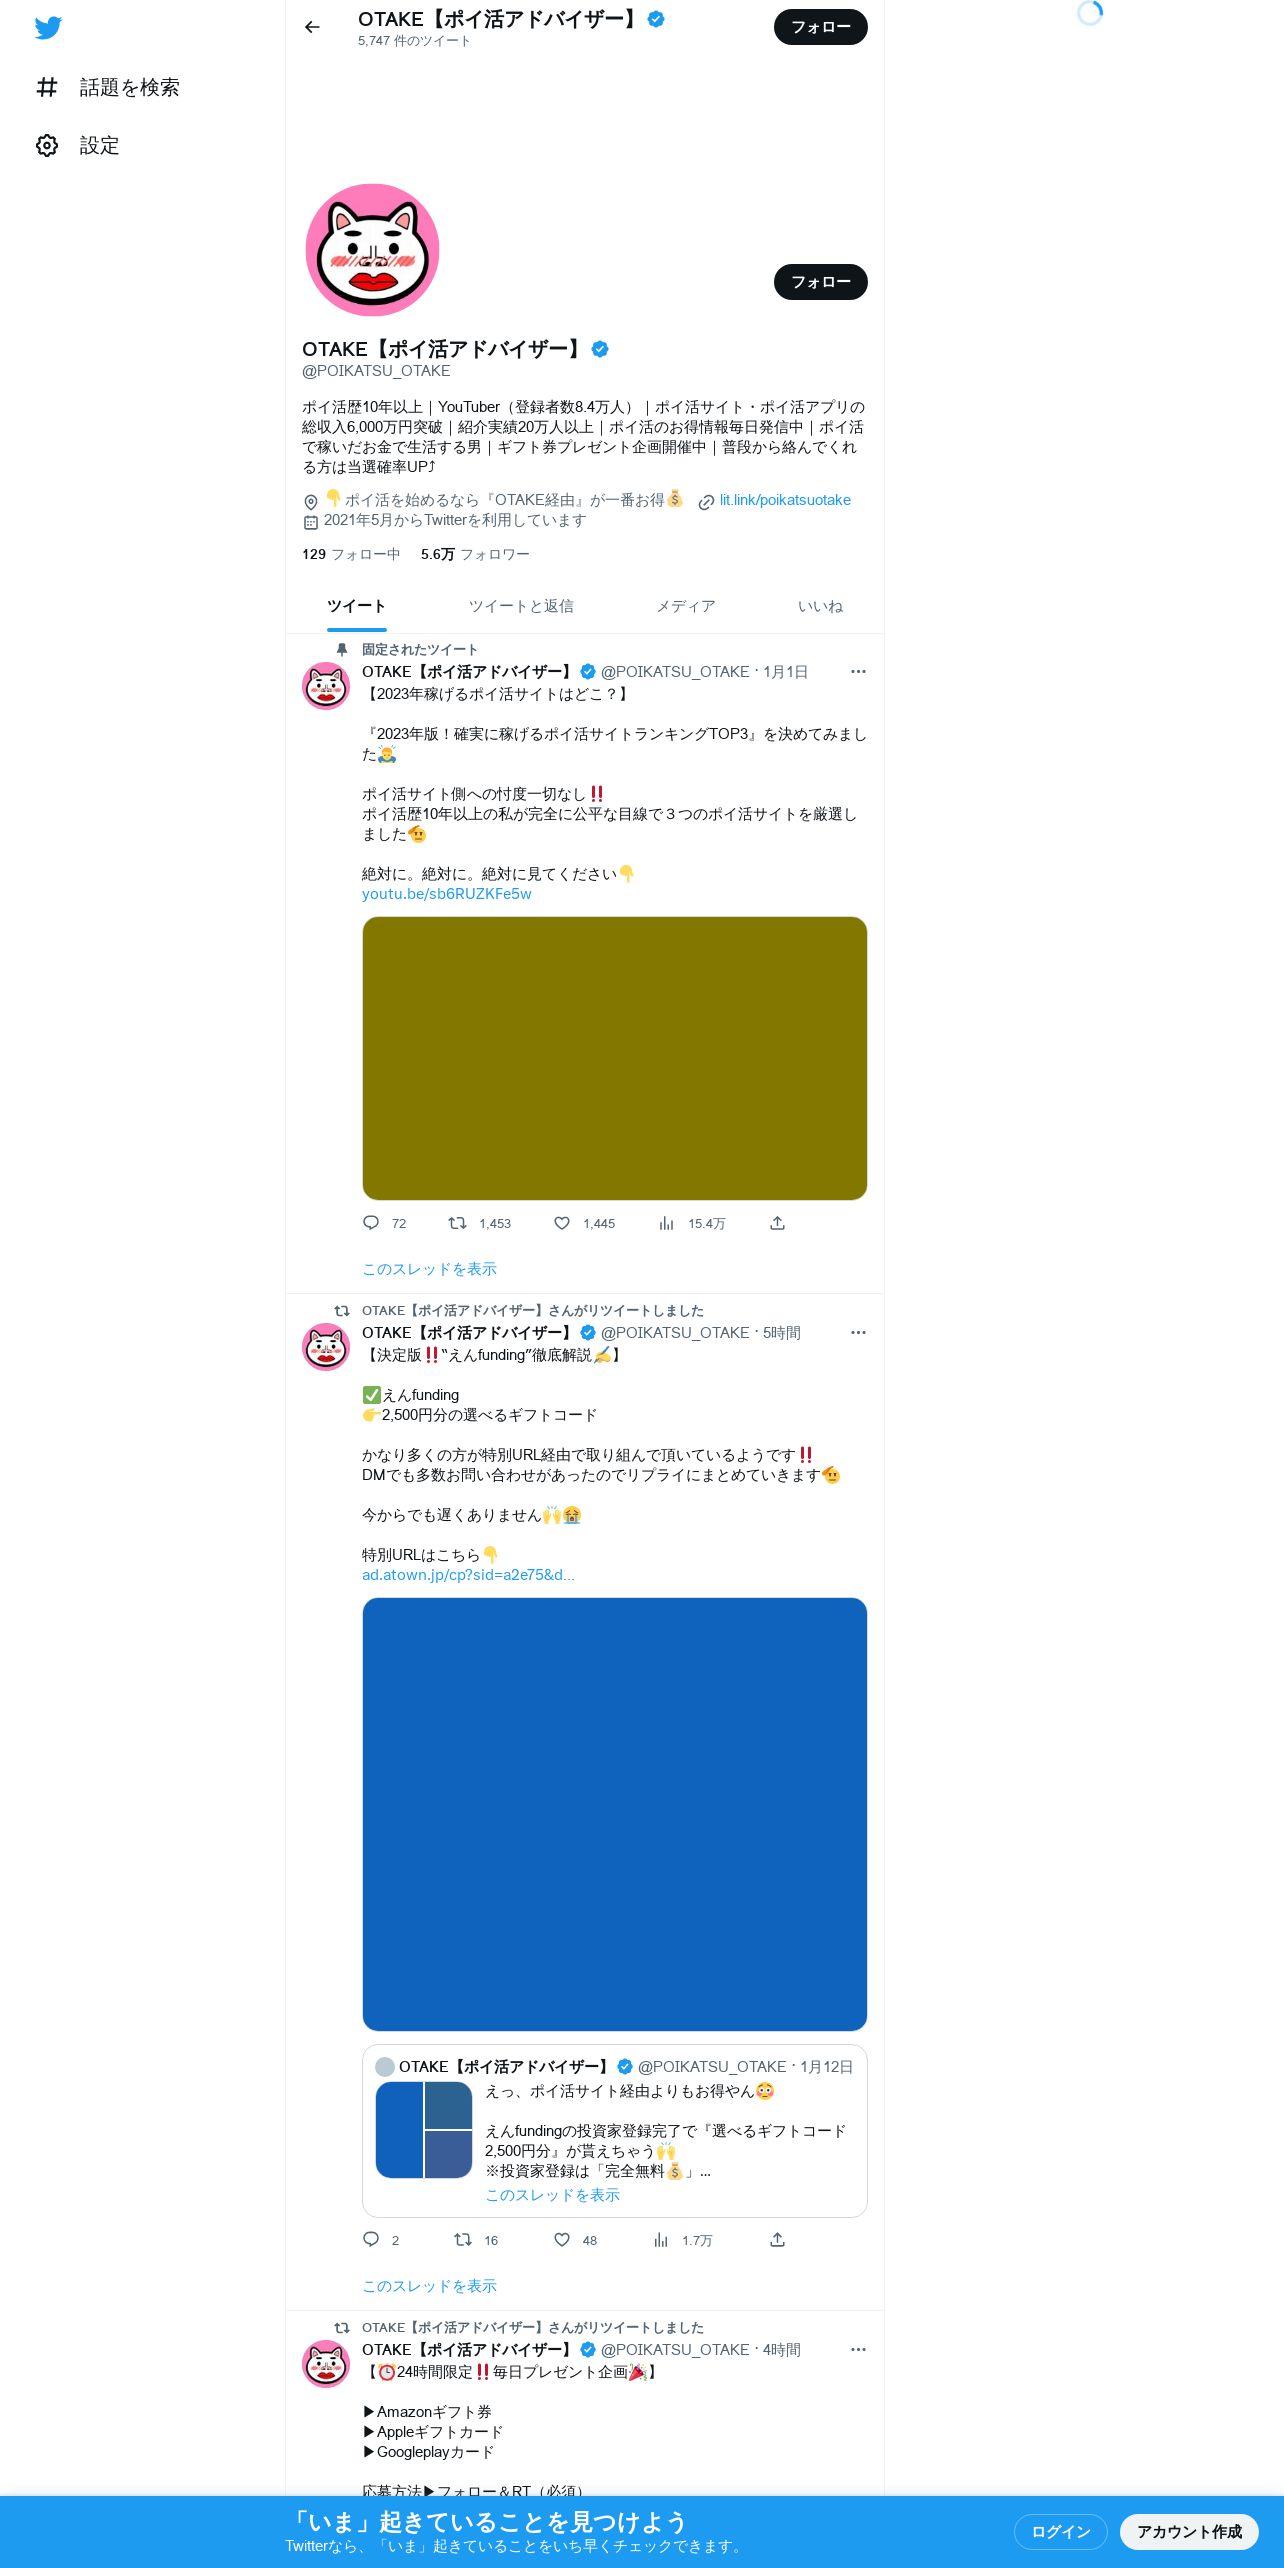Switch to the メディア tab
The height and width of the screenshot is (2568, 1284).
click(x=685, y=606)
